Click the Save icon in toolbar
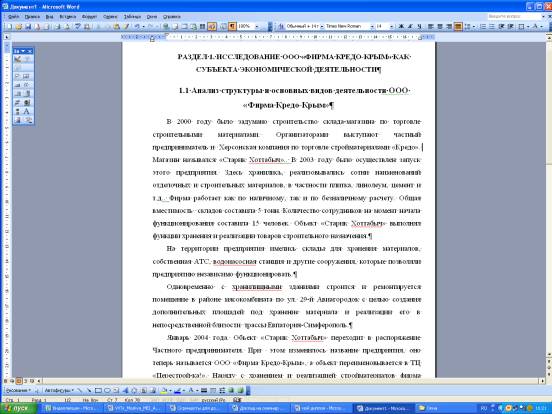552x414 pixels. point(28,26)
